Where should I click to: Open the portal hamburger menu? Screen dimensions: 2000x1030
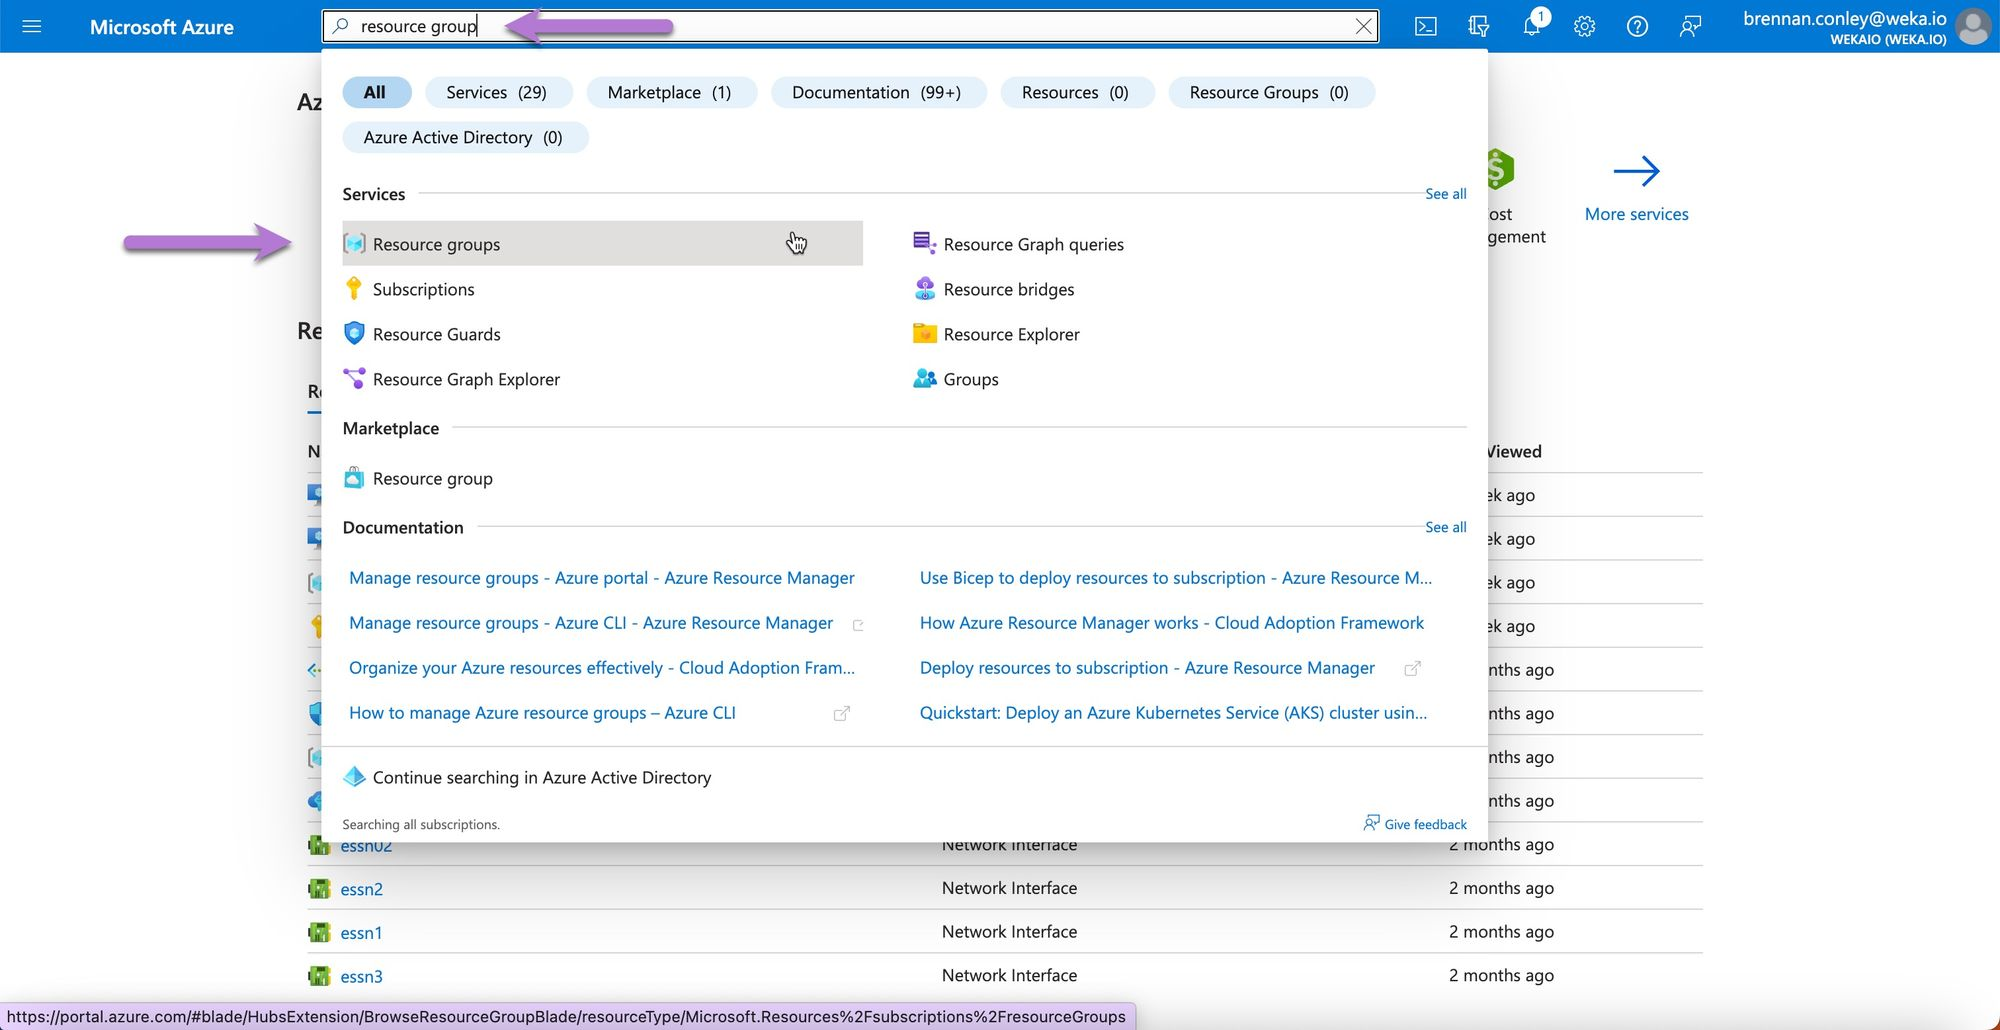[x=31, y=26]
